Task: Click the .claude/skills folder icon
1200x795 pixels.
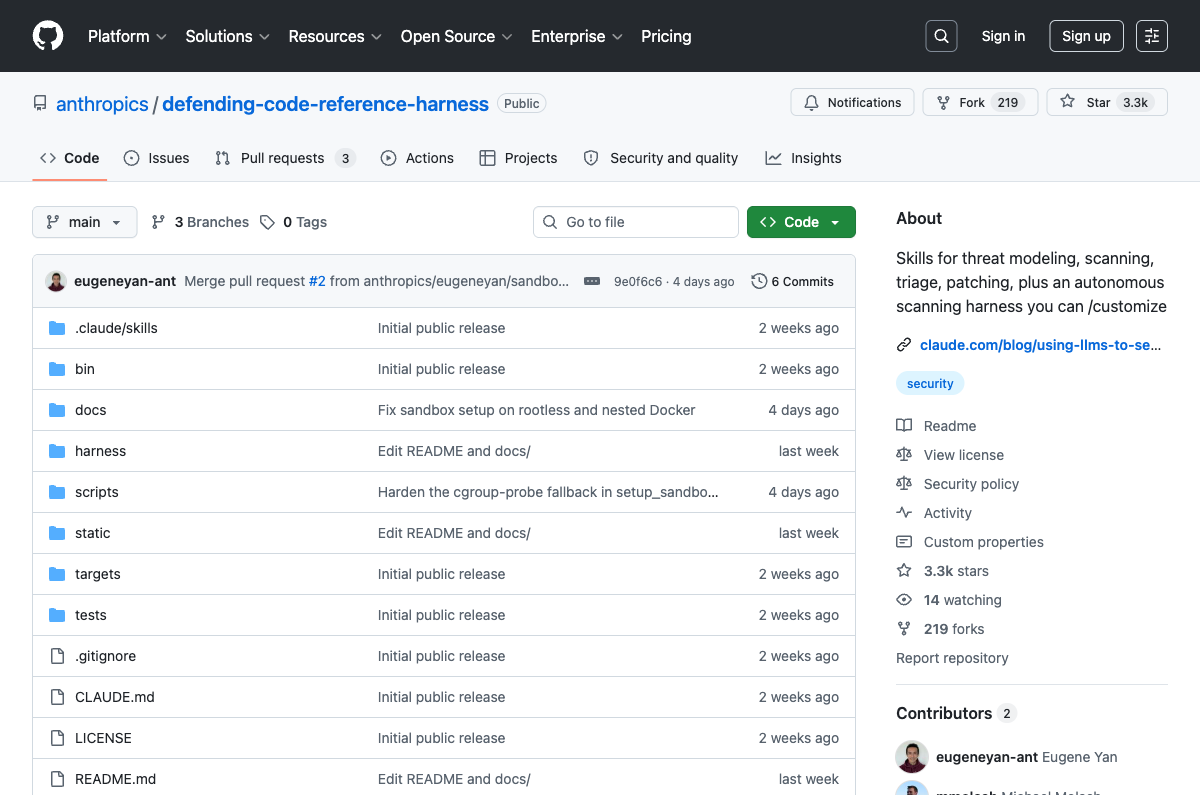Action: coord(57,328)
